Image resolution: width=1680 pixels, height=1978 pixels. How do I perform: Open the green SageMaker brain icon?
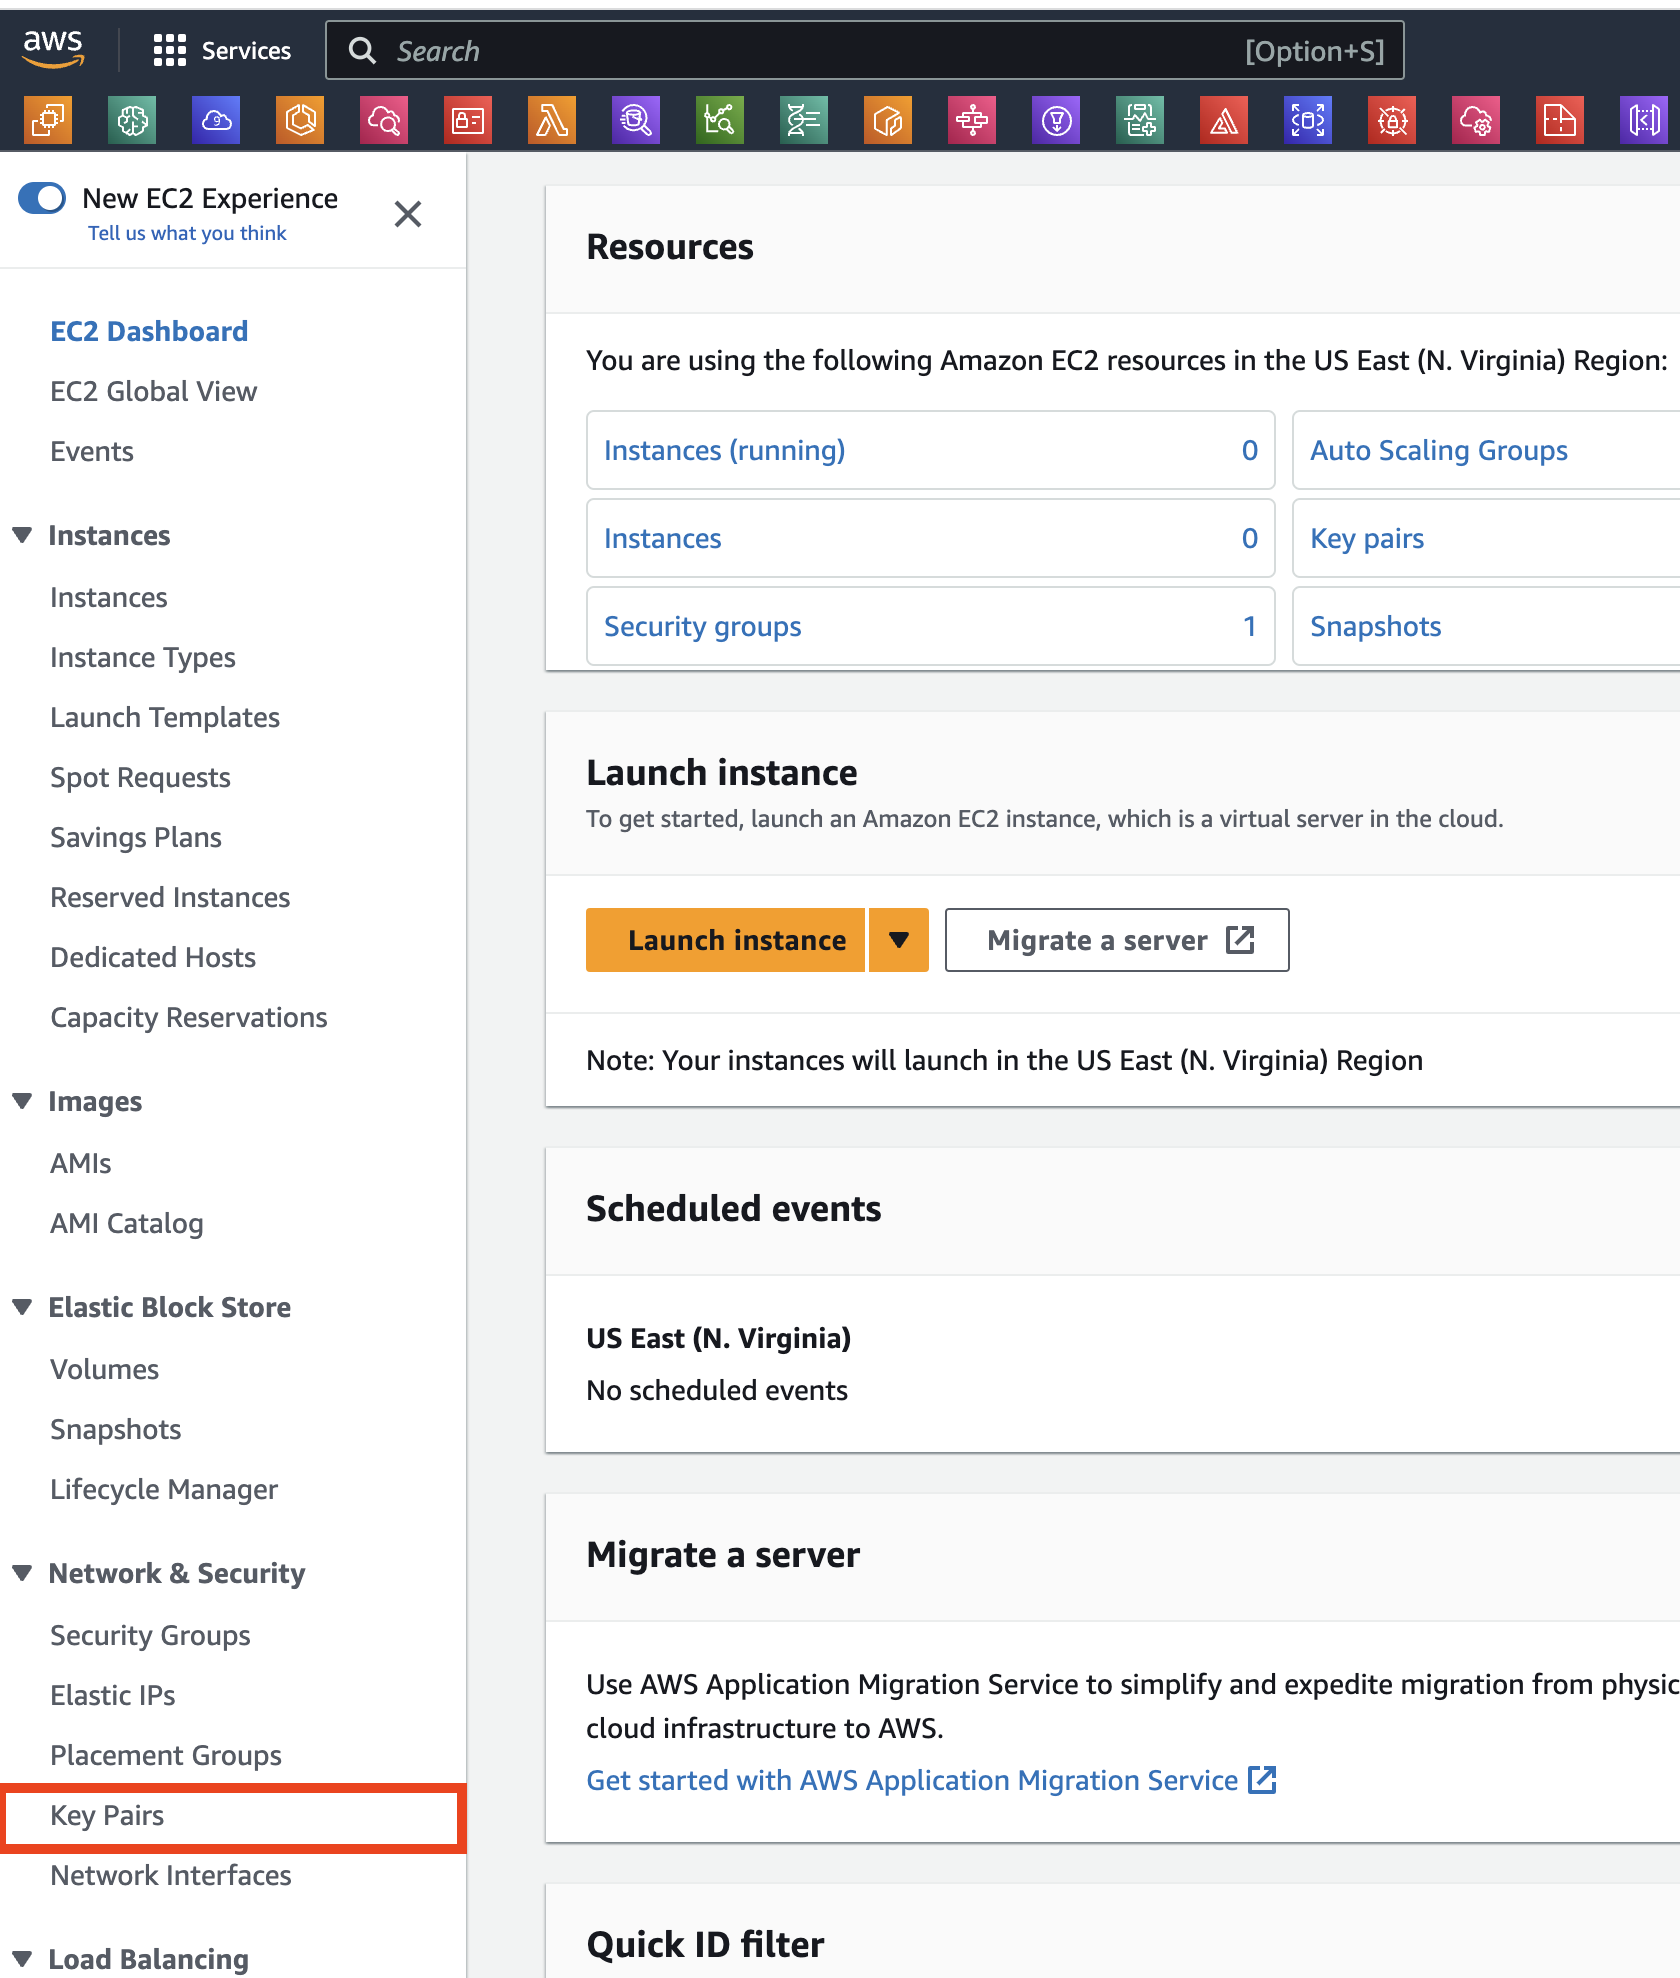point(132,121)
